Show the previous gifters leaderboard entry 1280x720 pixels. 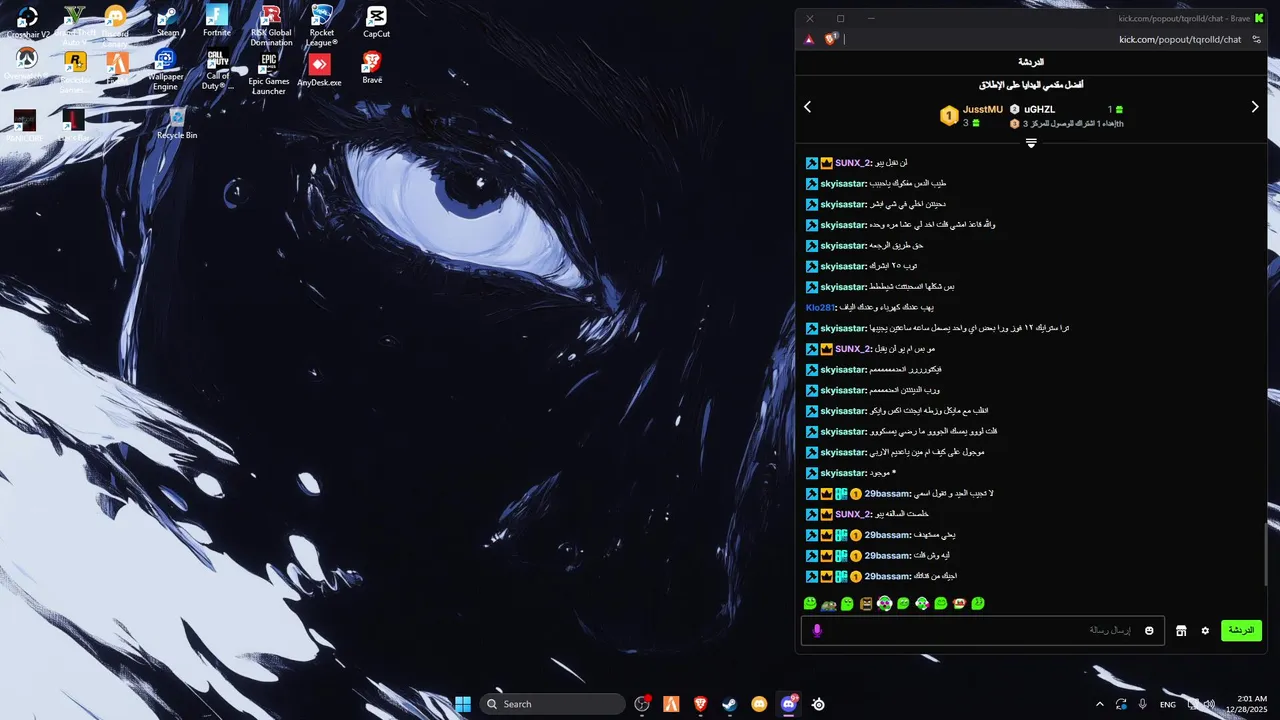pyautogui.click(x=808, y=107)
